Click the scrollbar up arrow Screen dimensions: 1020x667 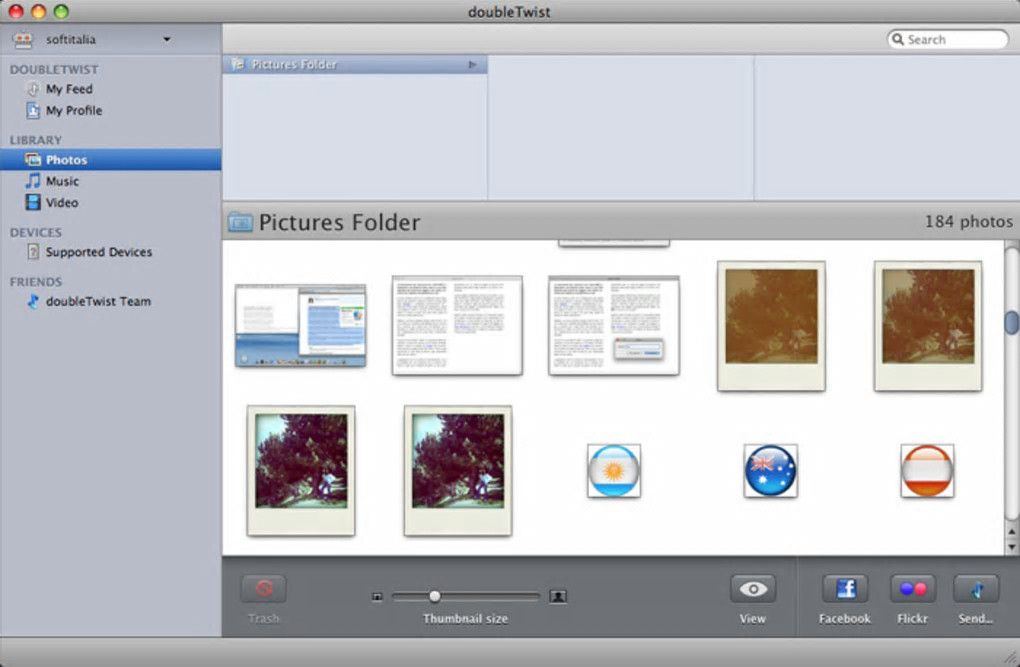(x=1012, y=532)
